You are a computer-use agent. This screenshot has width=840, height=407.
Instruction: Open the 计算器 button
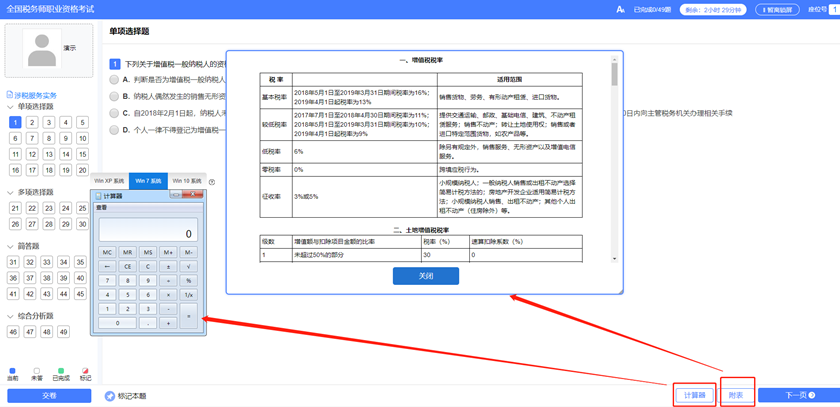point(694,395)
